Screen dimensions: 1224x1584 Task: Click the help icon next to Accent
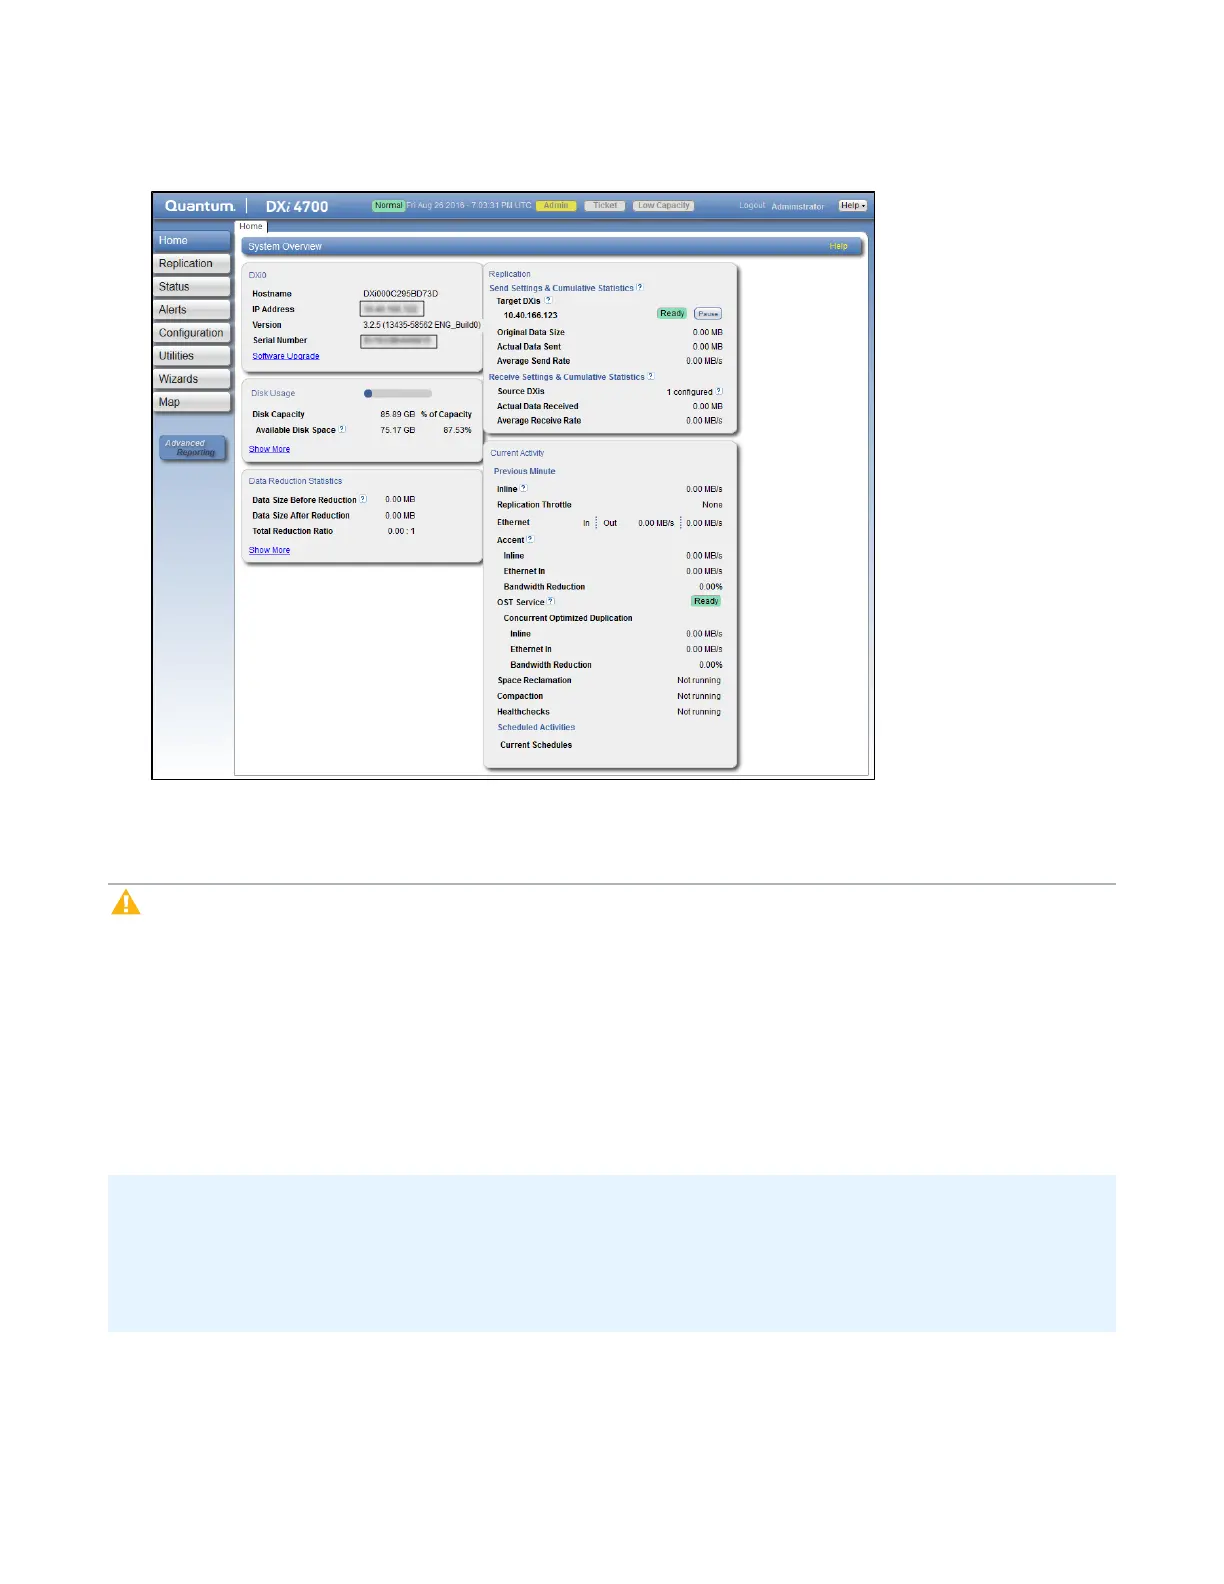click(531, 539)
